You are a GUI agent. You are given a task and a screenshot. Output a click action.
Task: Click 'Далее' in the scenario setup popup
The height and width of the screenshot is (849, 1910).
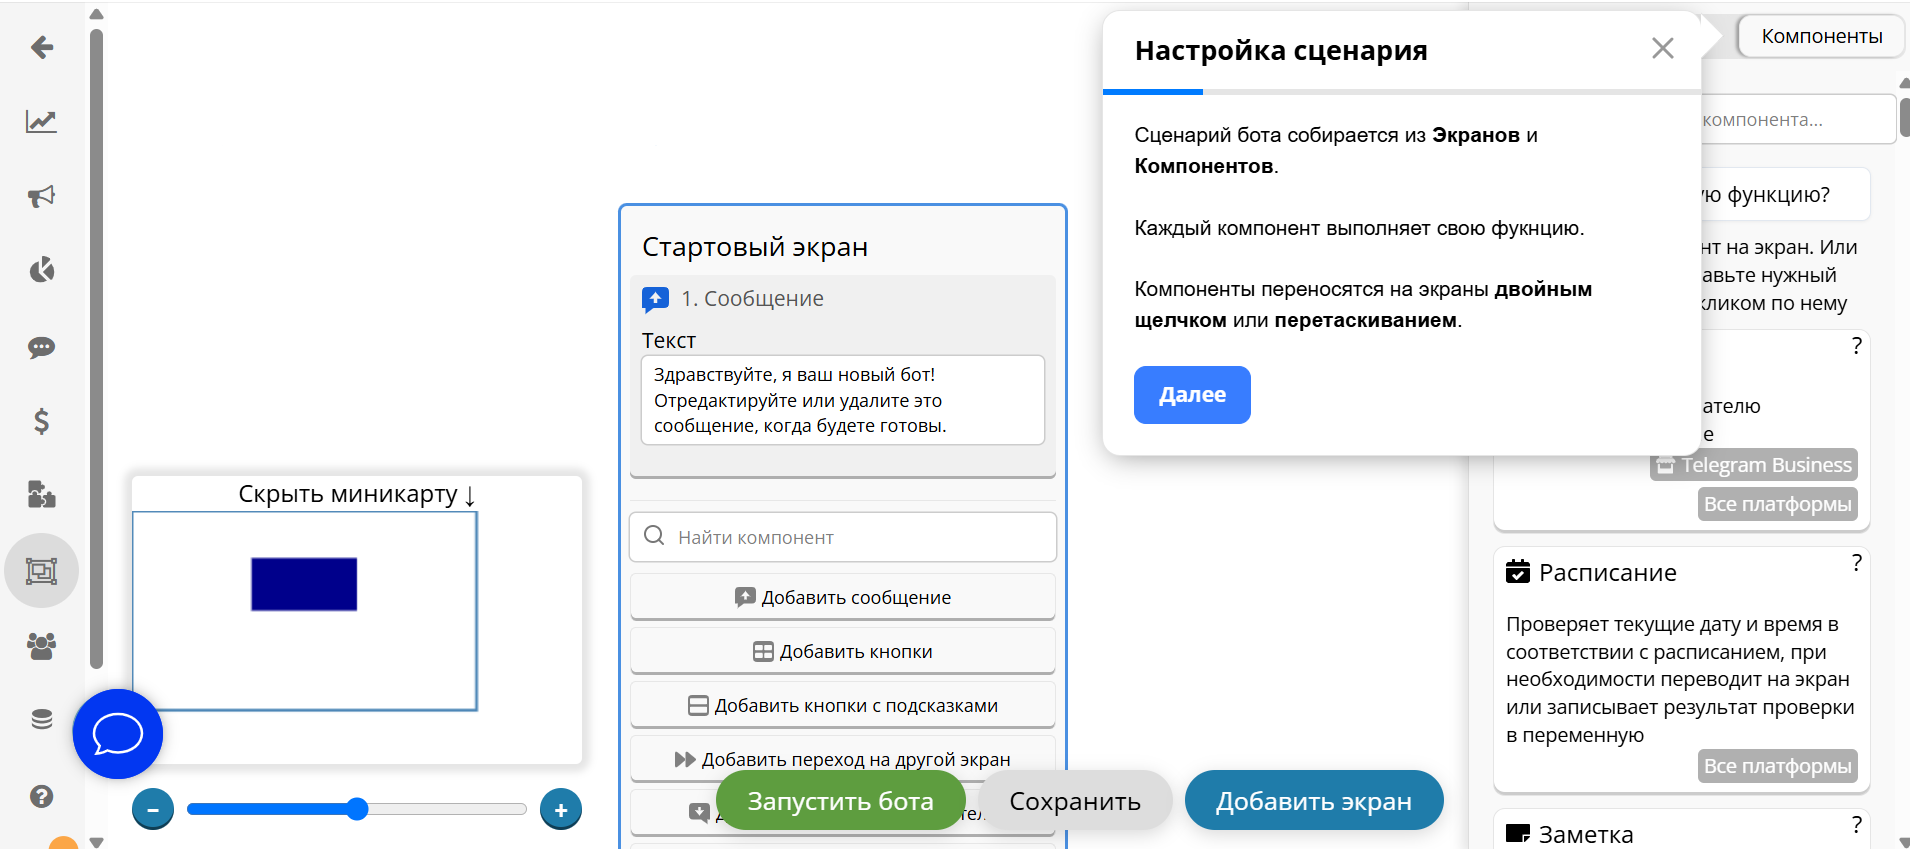[1192, 395]
